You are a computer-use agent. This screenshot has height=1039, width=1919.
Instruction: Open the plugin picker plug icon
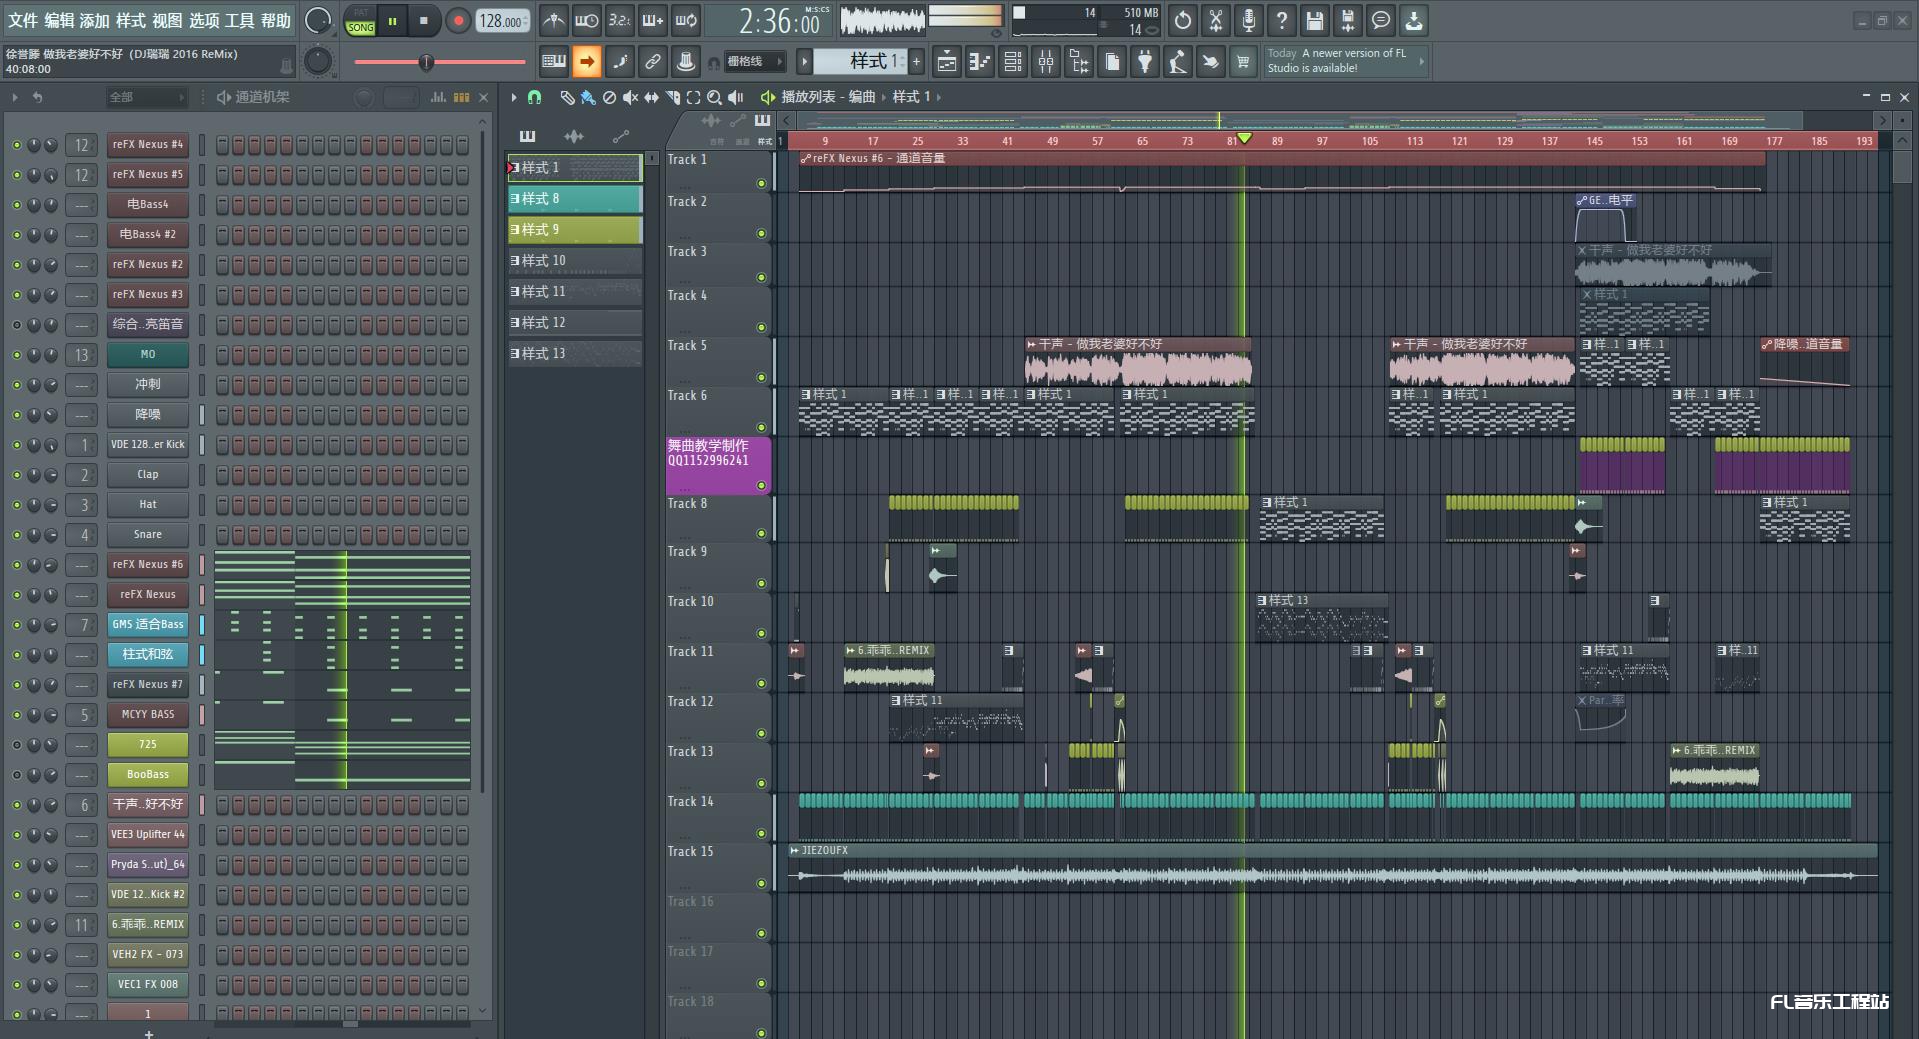1145,62
